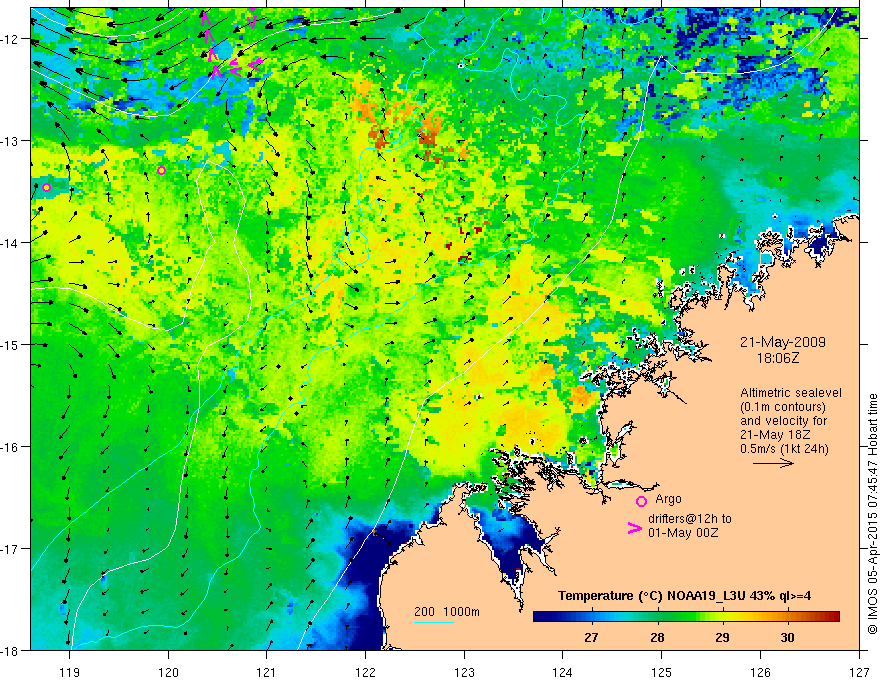Image resolution: width=880 pixels, height=680 pixels.
Task: Click the yellow 29°C region of colorbar
Action: click(x=722, y=617)
